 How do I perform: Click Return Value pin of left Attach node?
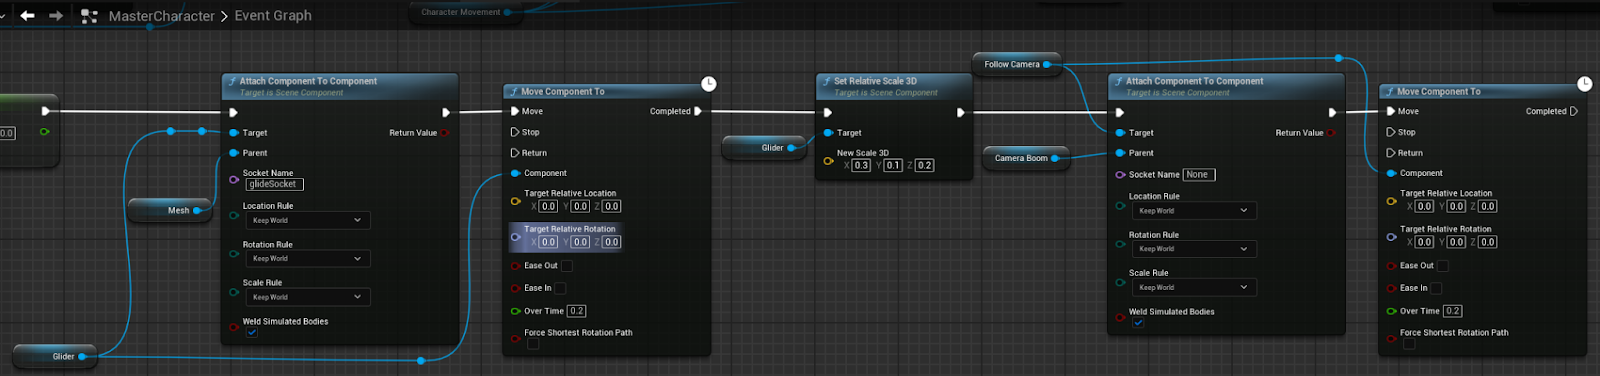click(x=445, y=133)
